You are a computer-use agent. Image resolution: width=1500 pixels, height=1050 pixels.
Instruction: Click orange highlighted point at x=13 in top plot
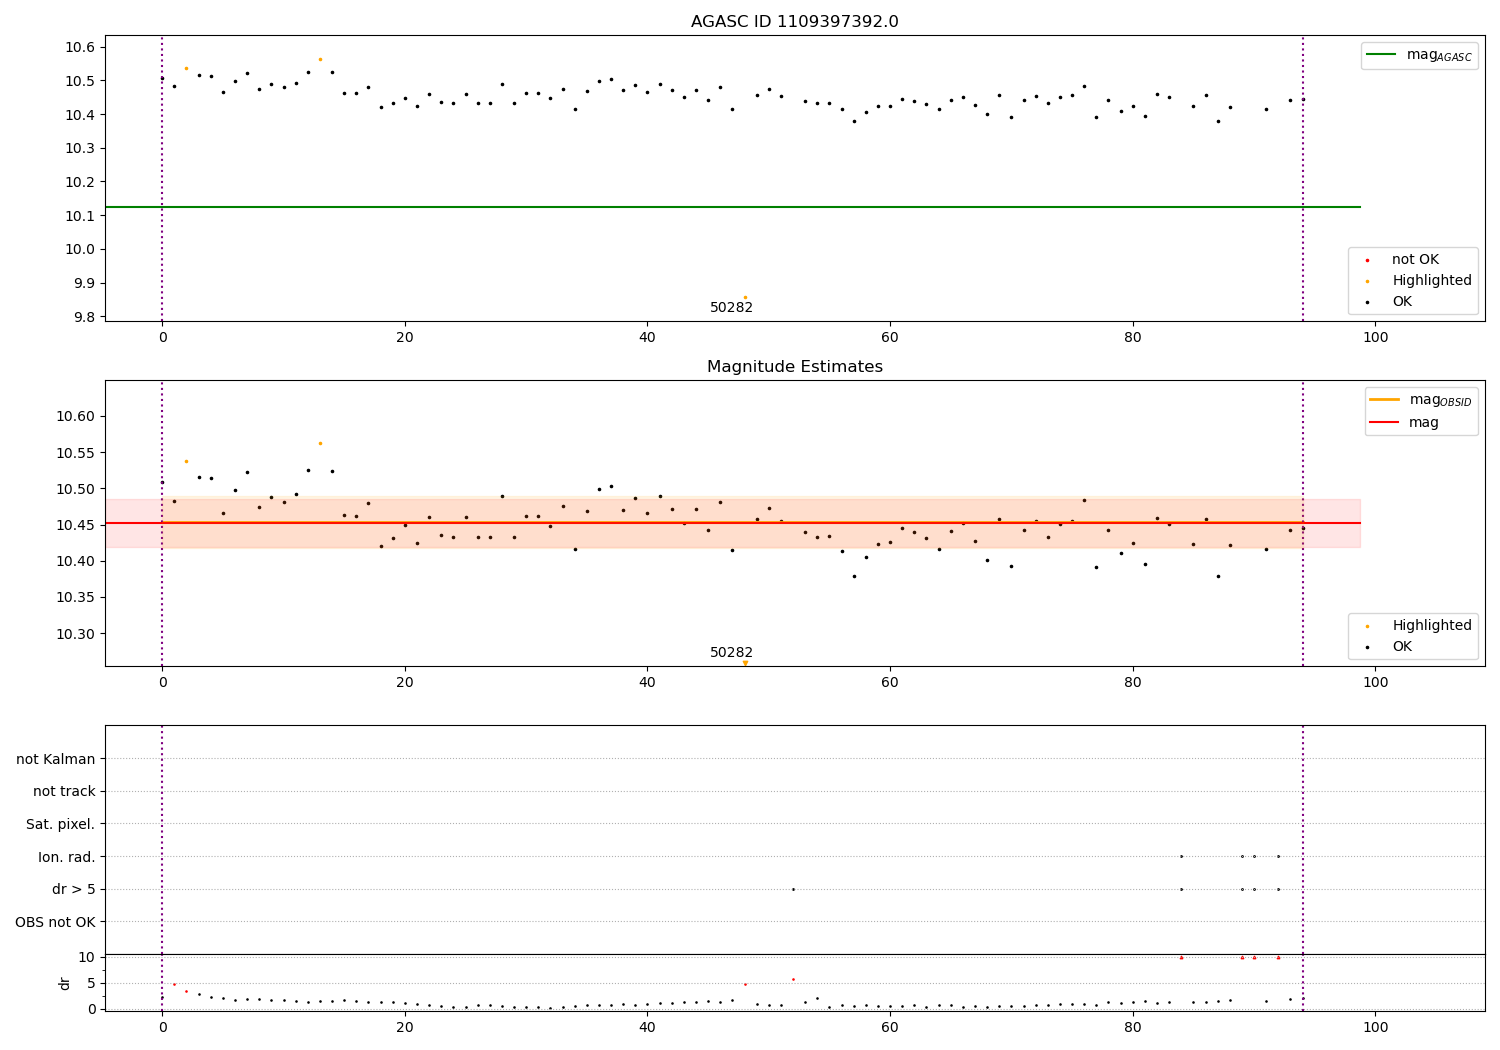tap(320, 59)
